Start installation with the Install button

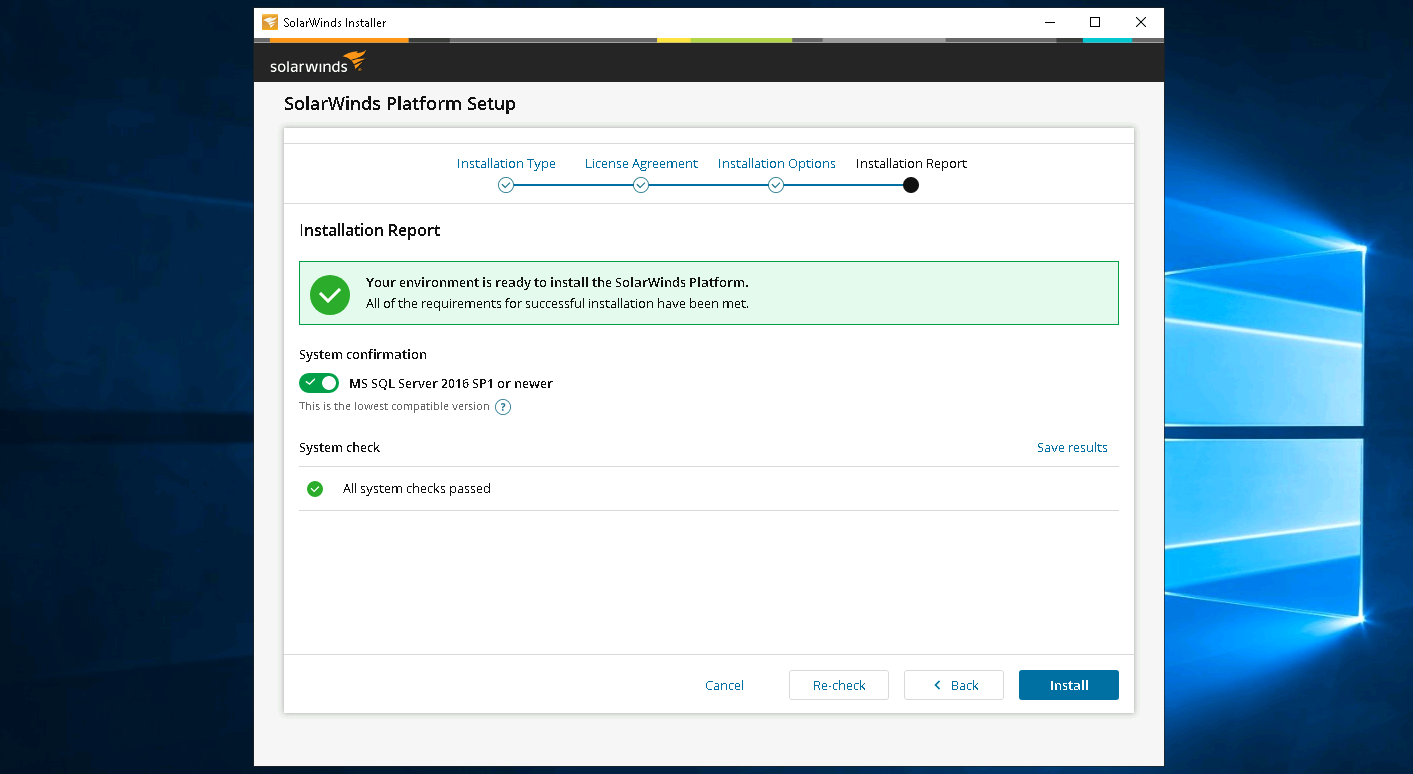[1068, 685]
